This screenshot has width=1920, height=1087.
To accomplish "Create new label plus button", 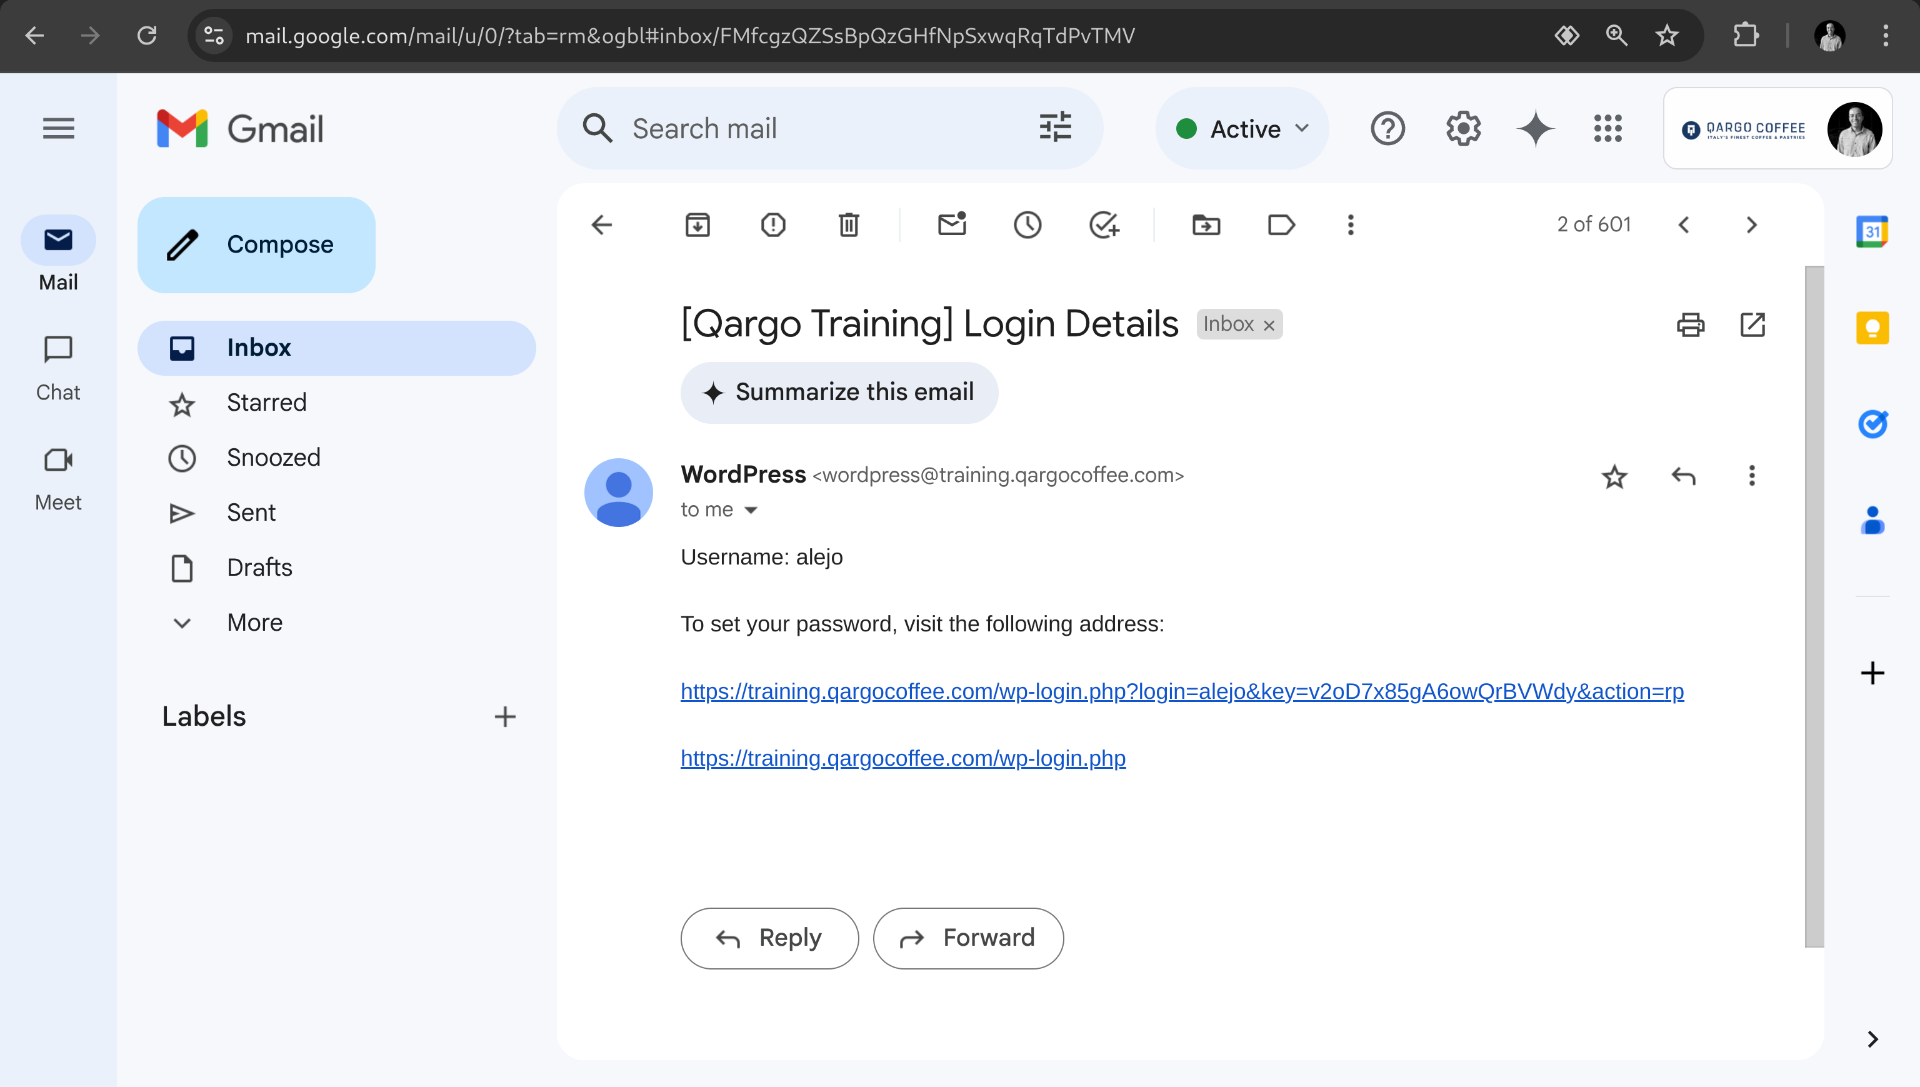I will pos(505,717).
